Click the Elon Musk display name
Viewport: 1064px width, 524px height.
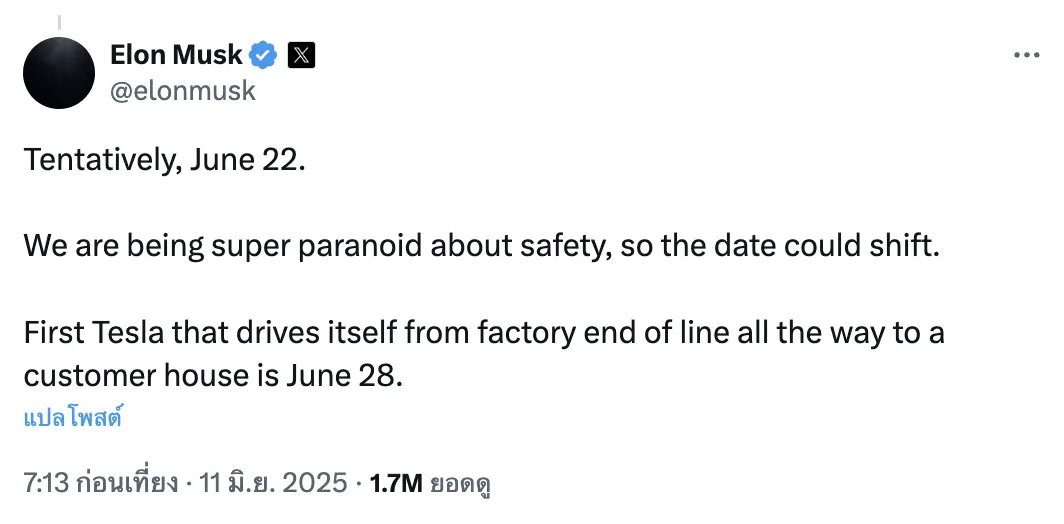(176, 55)
